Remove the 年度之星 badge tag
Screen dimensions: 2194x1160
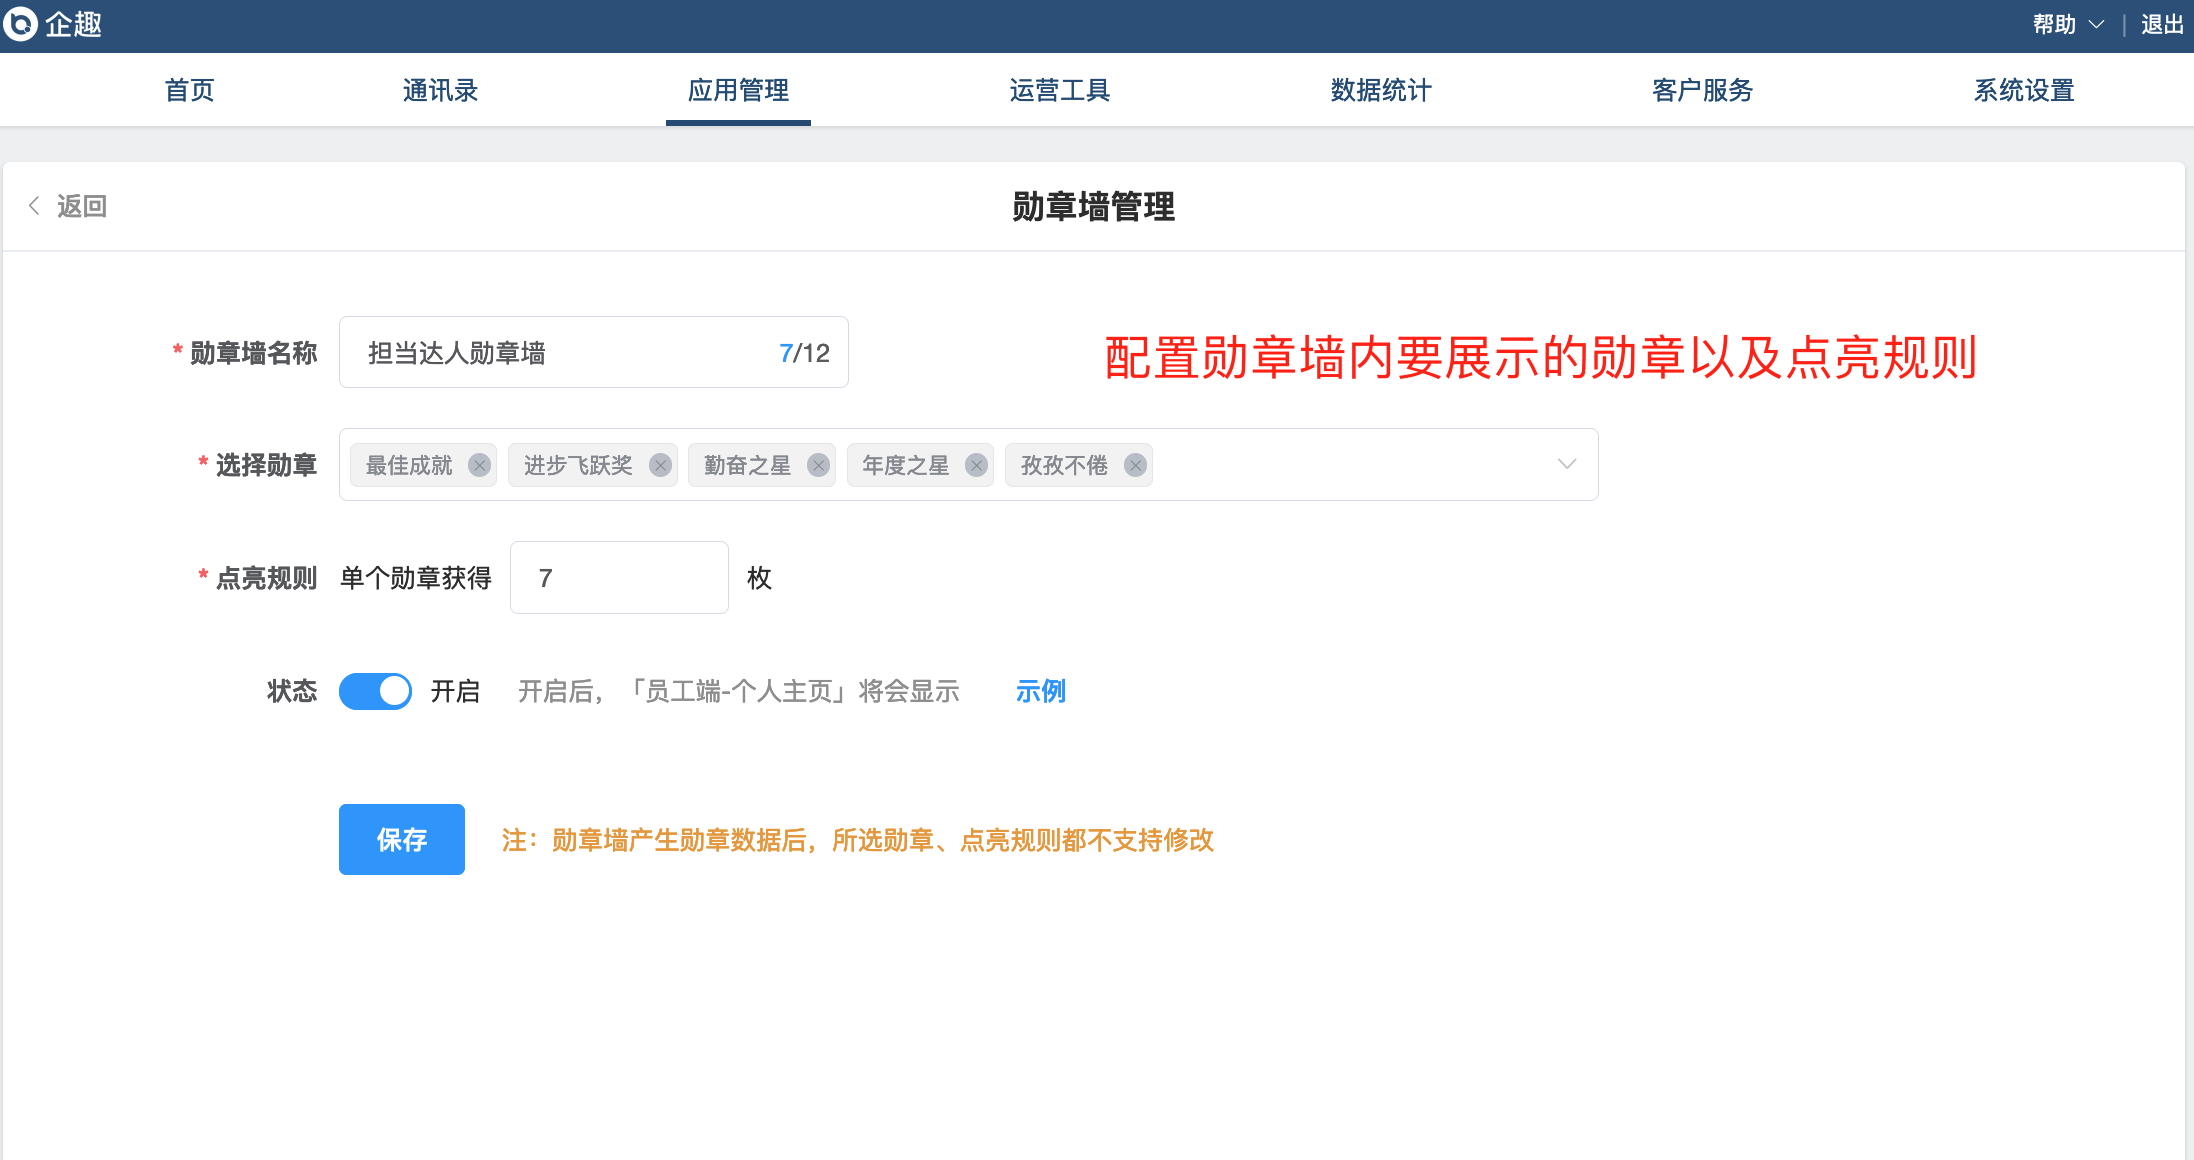tap(977, 465)
